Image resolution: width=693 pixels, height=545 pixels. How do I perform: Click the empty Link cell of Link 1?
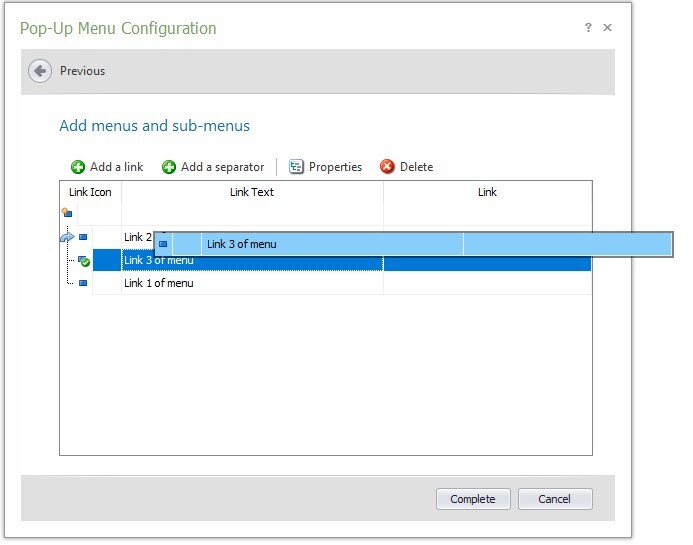coord(487,283)
